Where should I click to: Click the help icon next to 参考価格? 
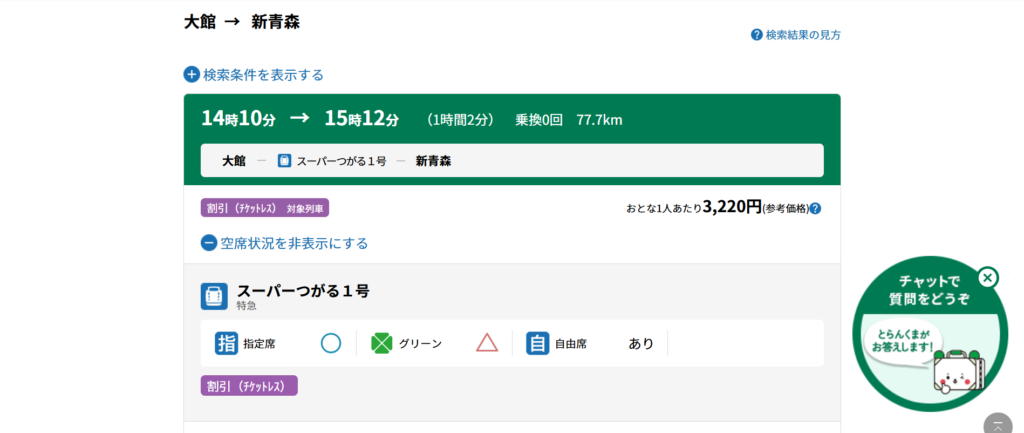click(x=815, y=209)
